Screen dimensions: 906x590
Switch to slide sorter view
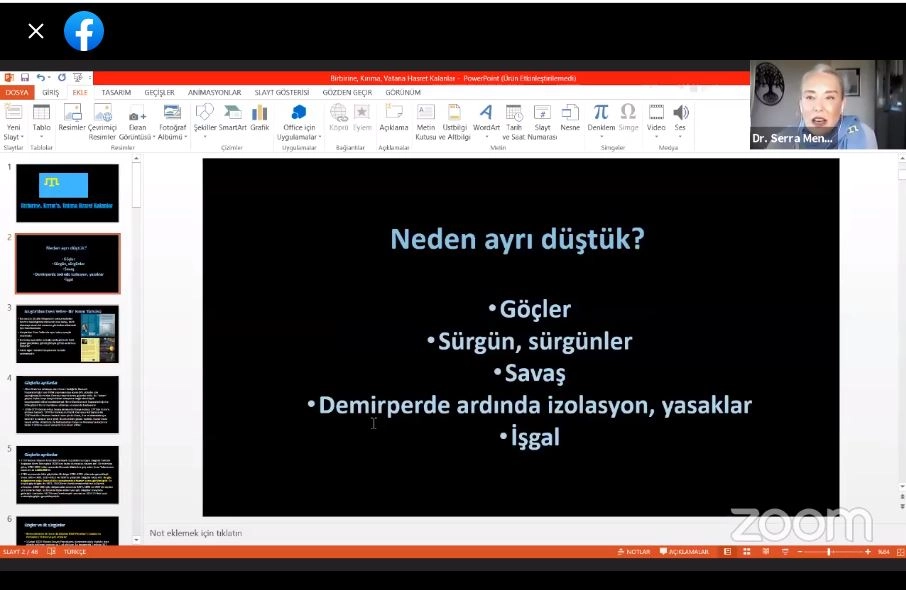[745, 552]
